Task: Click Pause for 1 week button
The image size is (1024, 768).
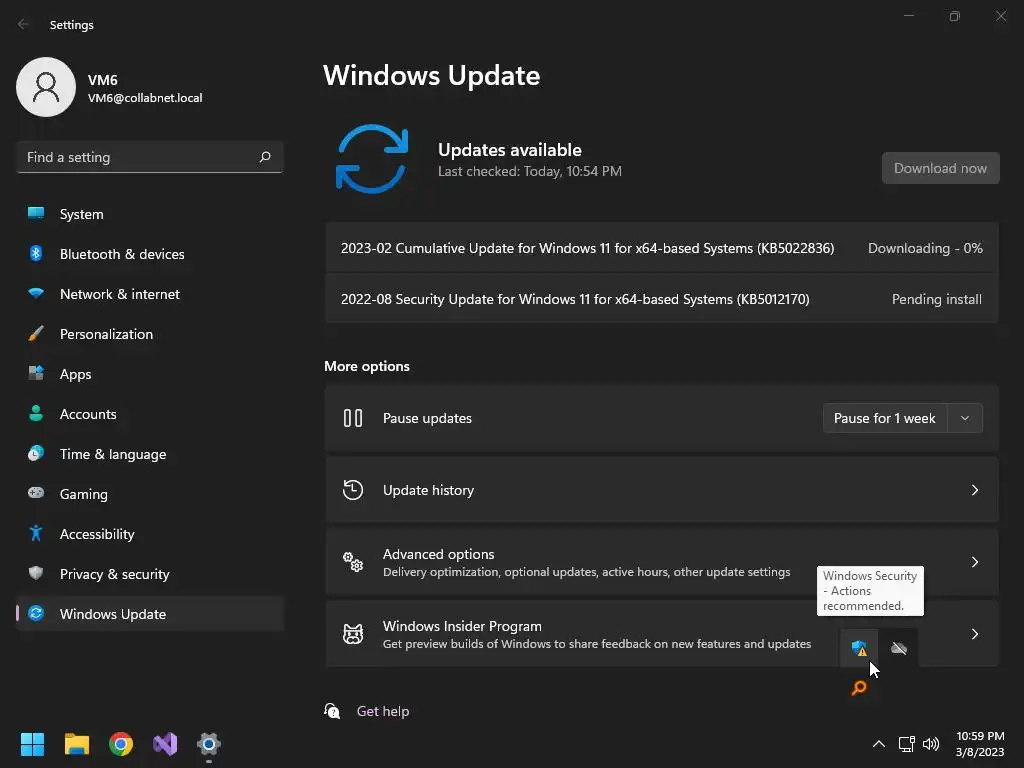Action: click(x=884, y=418)
